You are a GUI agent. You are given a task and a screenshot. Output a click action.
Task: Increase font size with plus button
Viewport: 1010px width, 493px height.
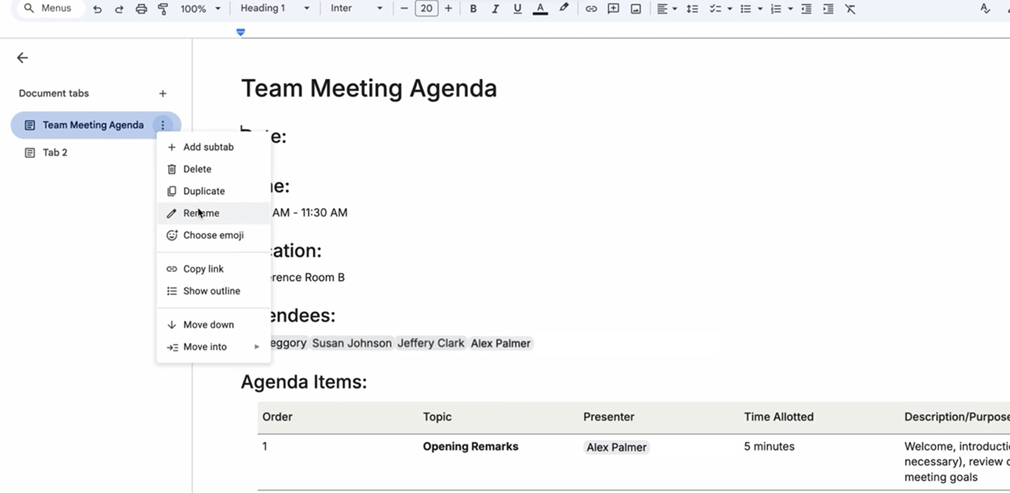pyautogui.click(x=448, y=8)
